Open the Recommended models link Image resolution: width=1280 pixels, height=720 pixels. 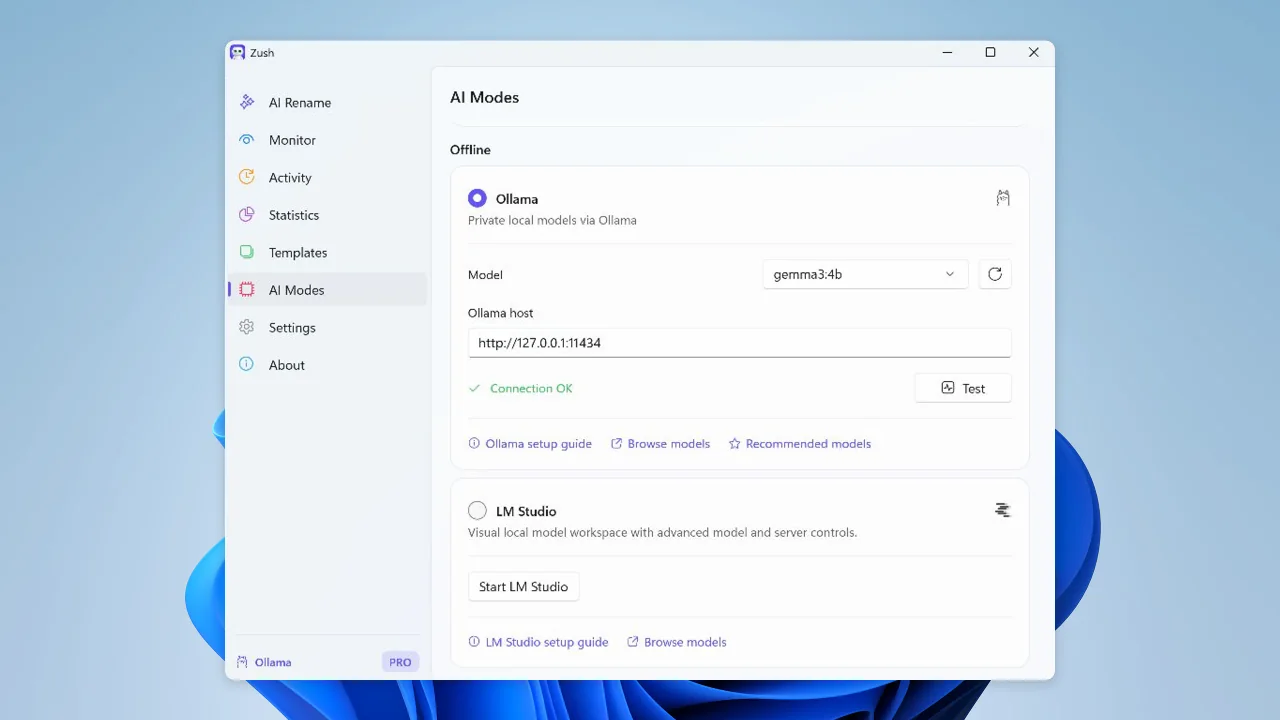[x=800, y=443]
